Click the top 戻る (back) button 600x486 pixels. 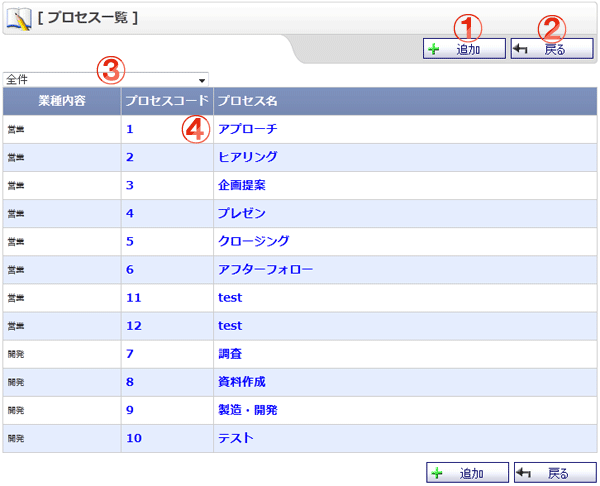552,49
